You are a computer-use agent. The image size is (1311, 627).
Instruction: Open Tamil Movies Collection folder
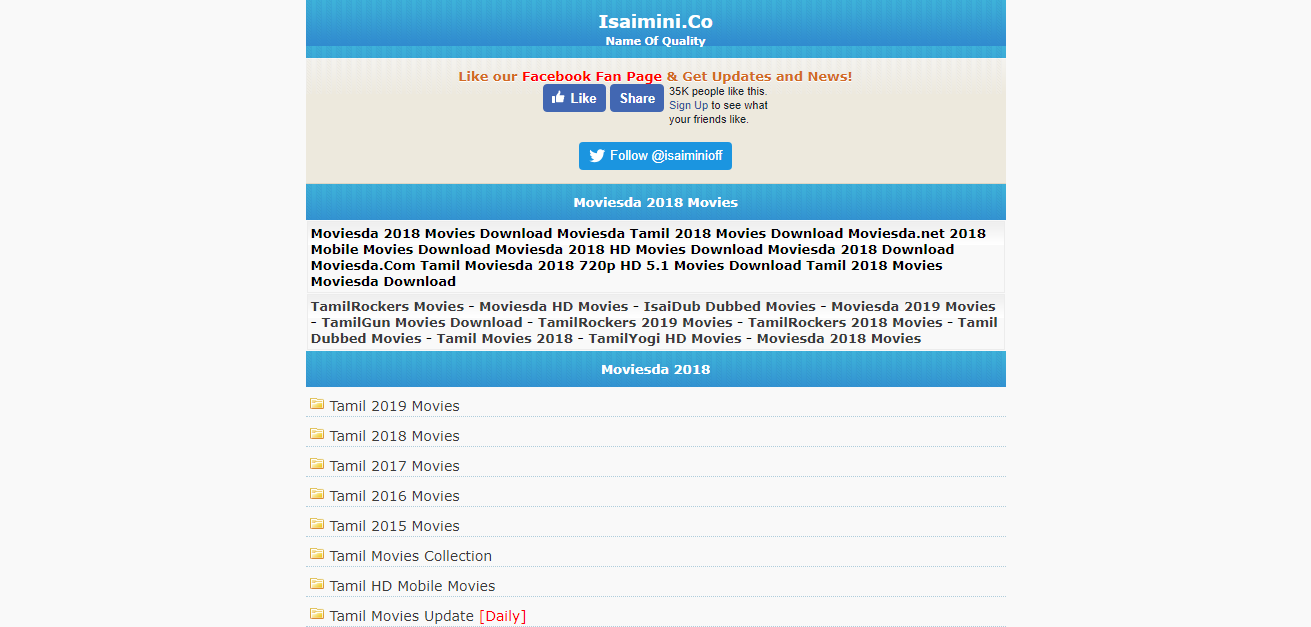pos(411,556)
